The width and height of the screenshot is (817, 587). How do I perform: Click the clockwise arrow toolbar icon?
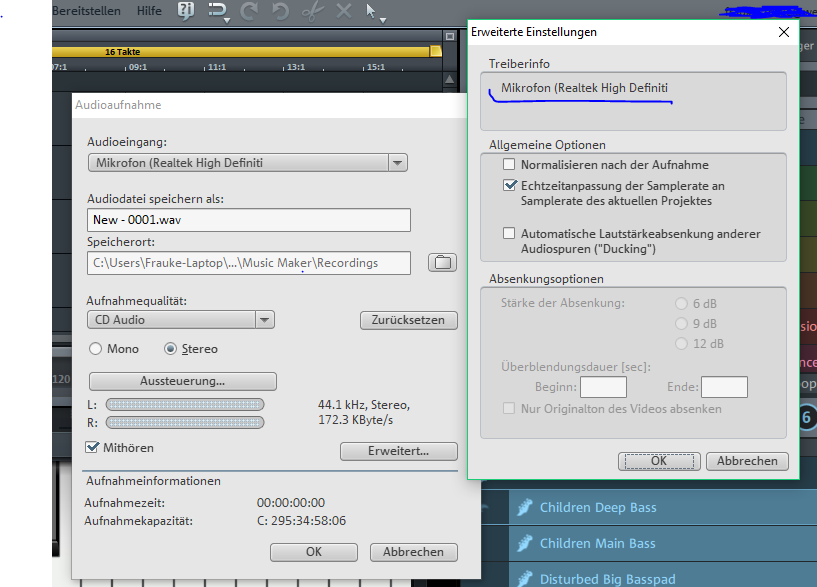[249, 11]
